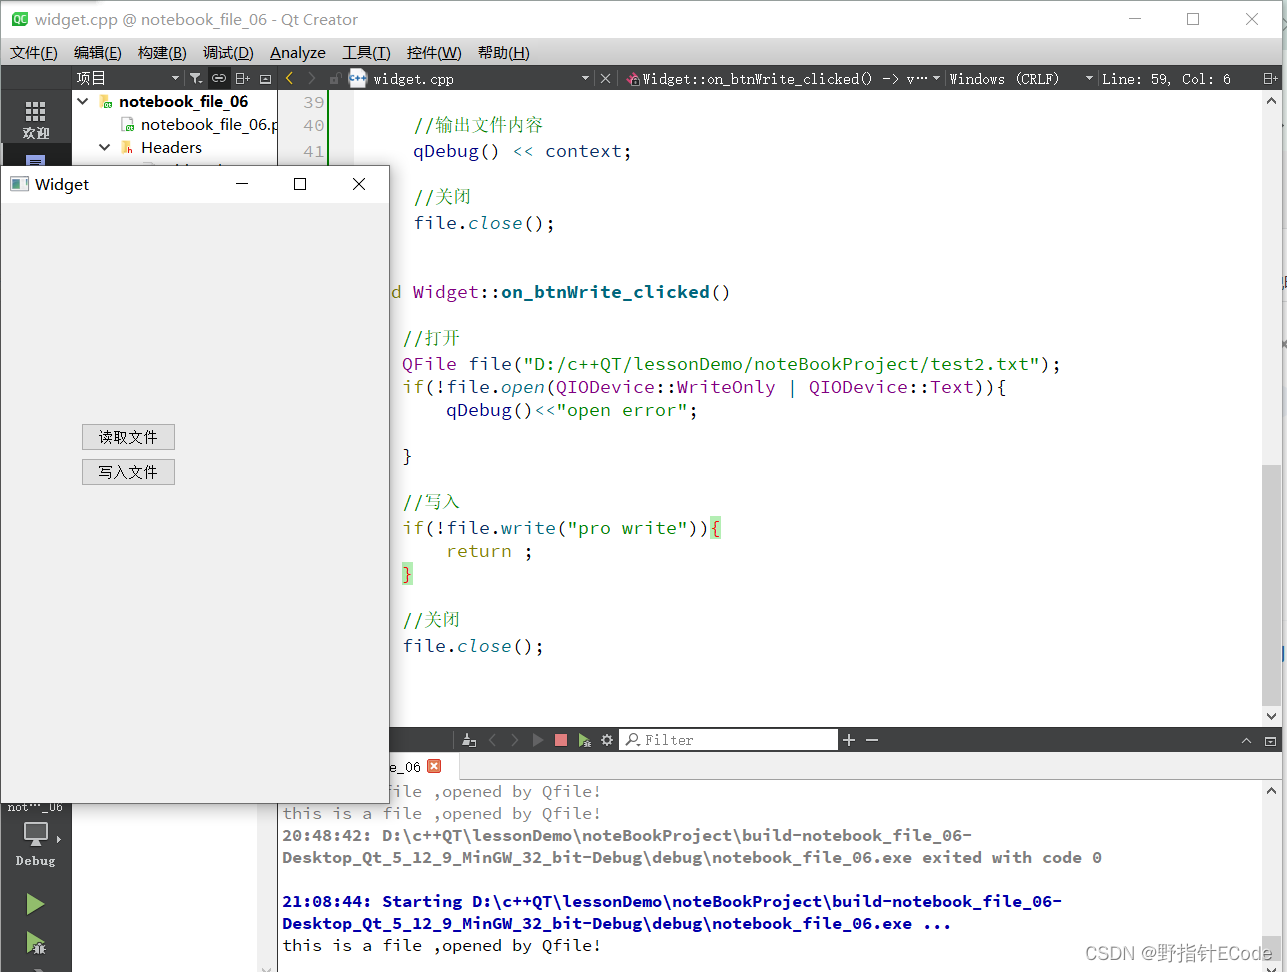Click the qDebug()<<"open error" line
Viewport: 1287px width, 972px height.
(572, 410)
